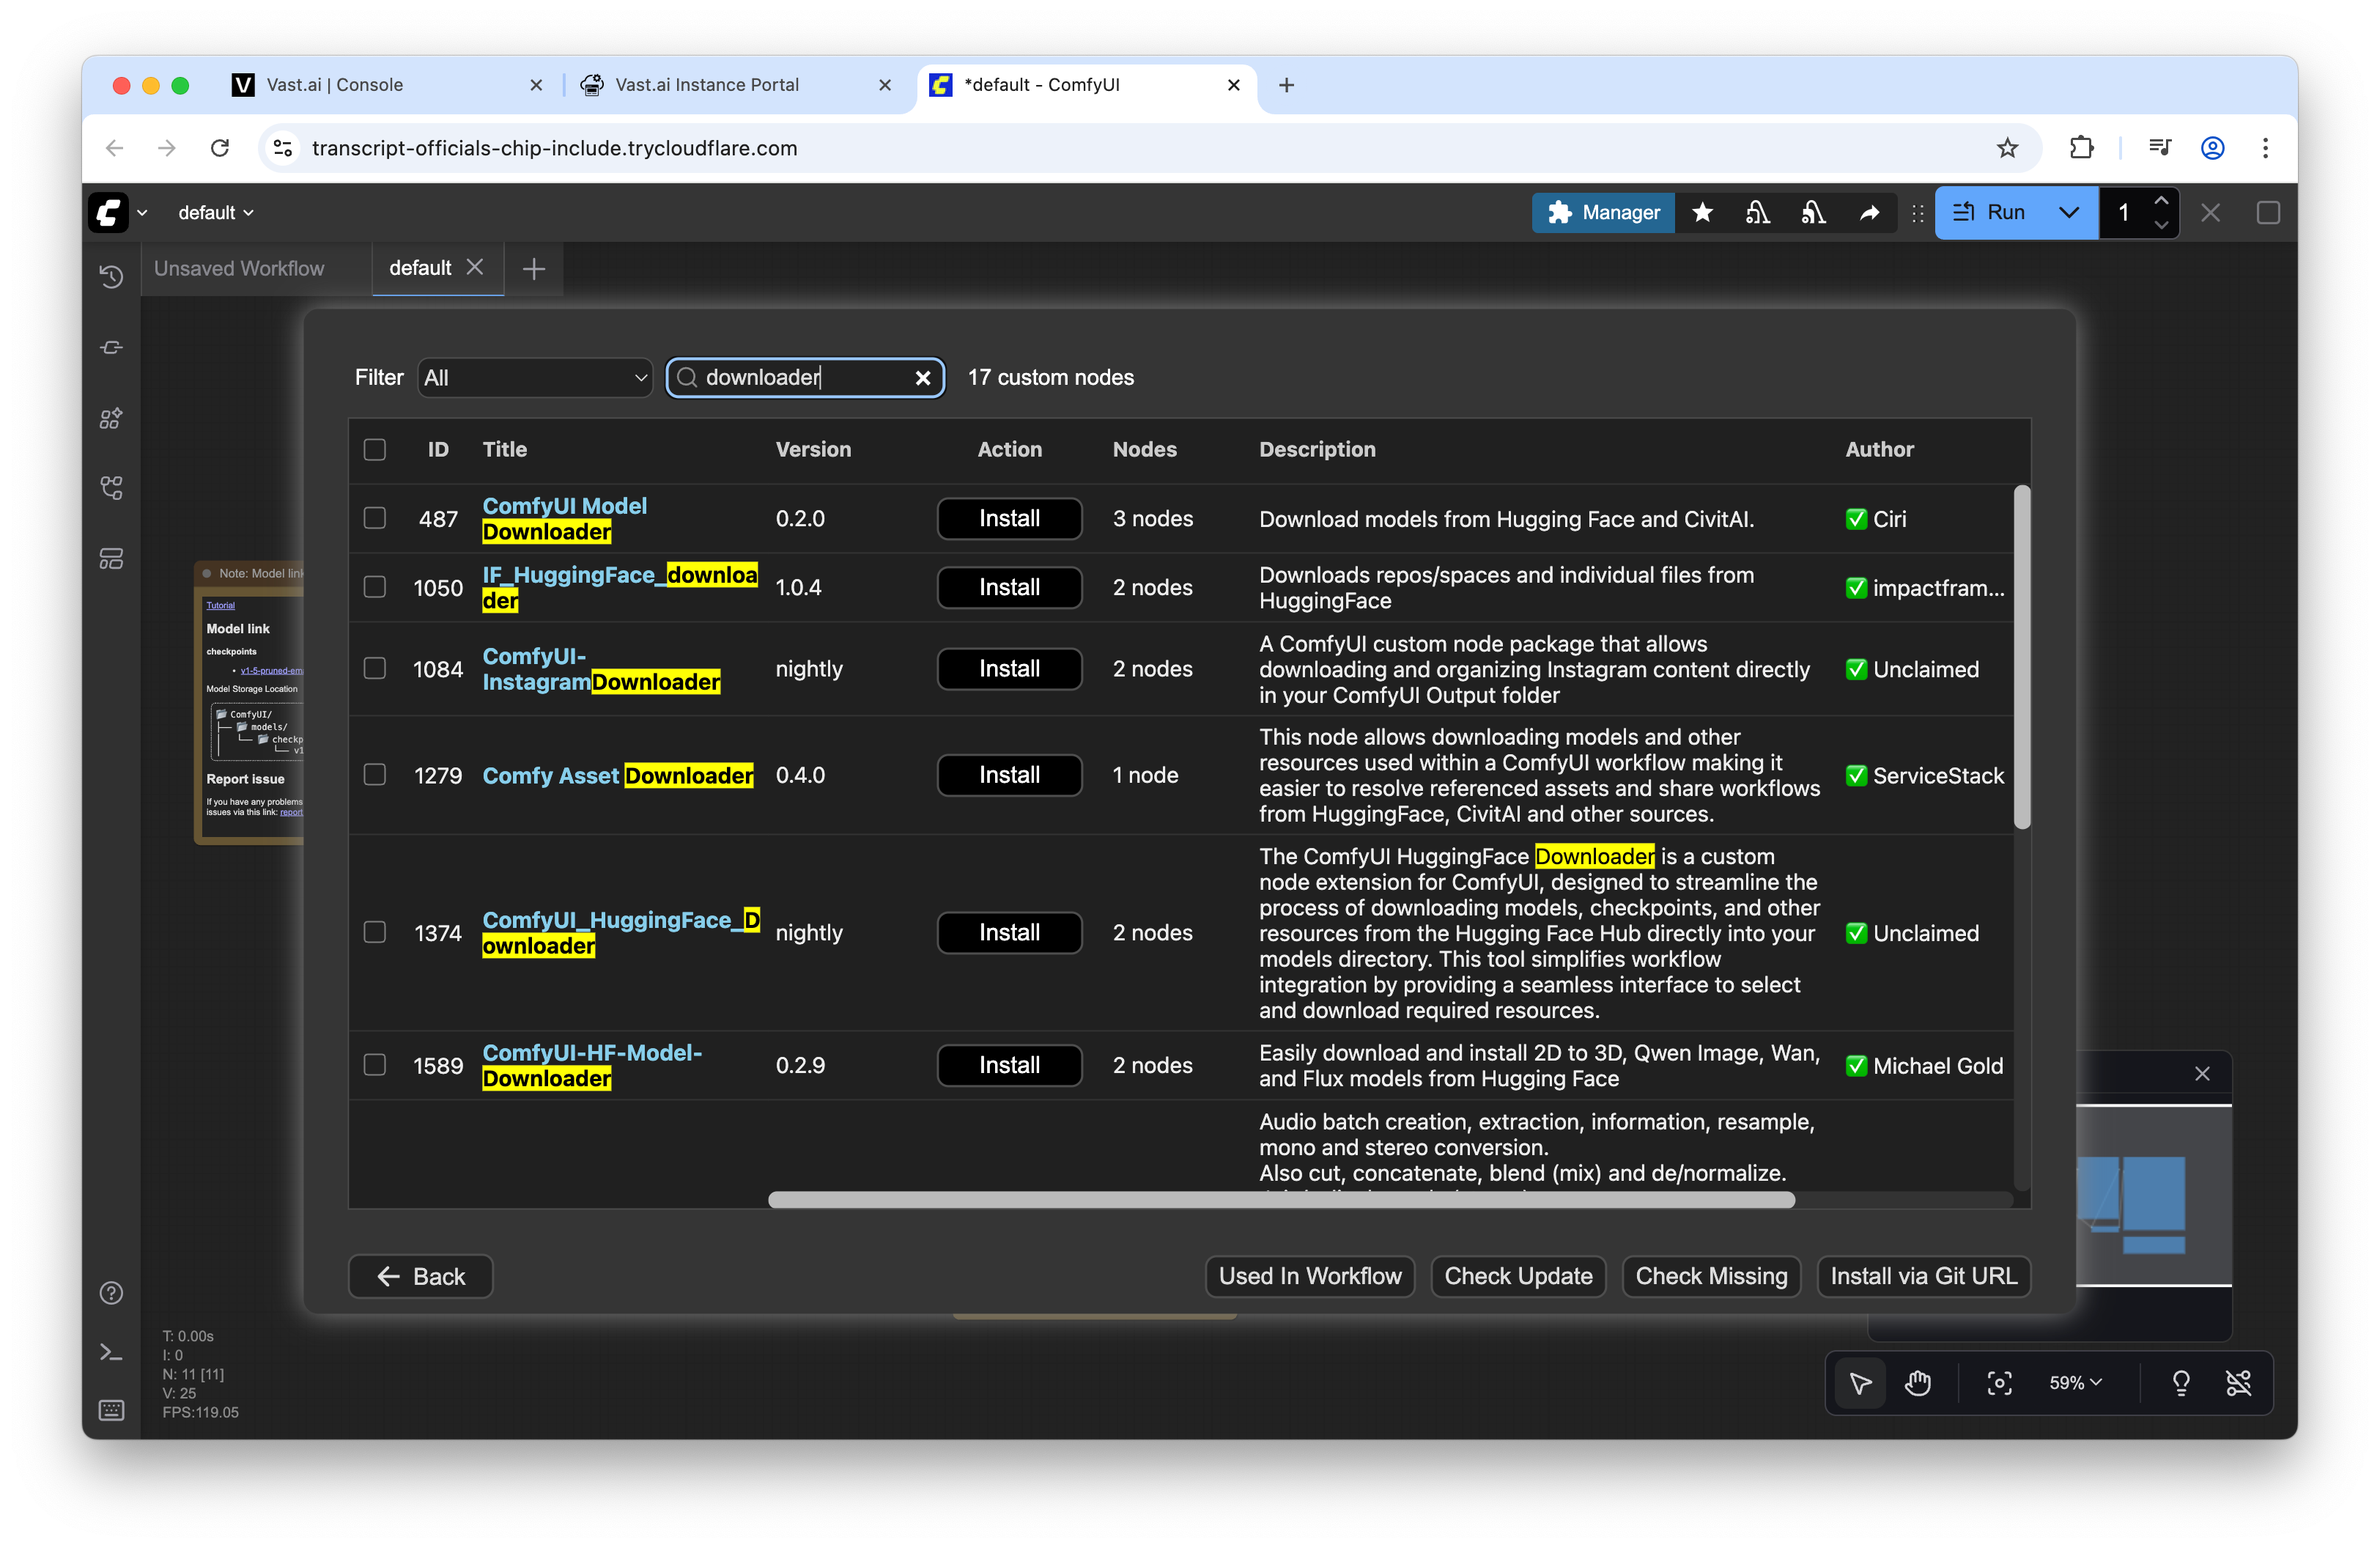The height and width of the screenshot is (1548, 2380).
Task: Select the hand pan tool
Action: click(x=1917, y=1383)
